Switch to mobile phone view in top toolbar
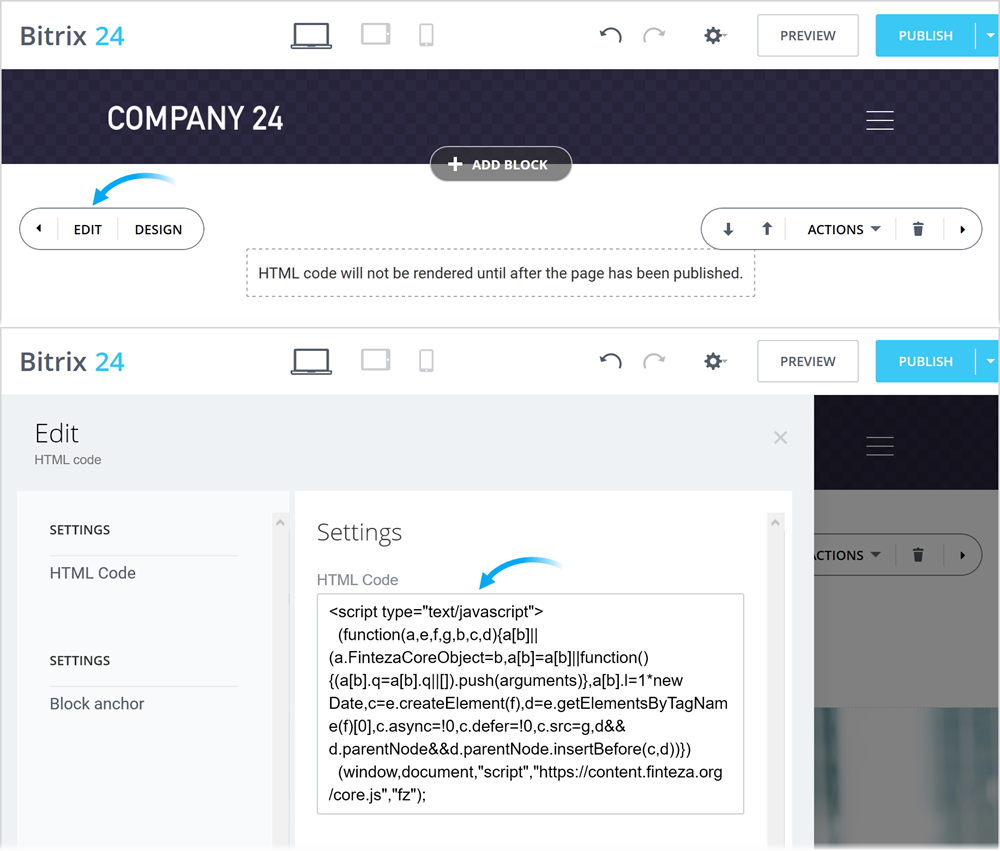Viewport: 1000px width, 851px height. (426, 35)
